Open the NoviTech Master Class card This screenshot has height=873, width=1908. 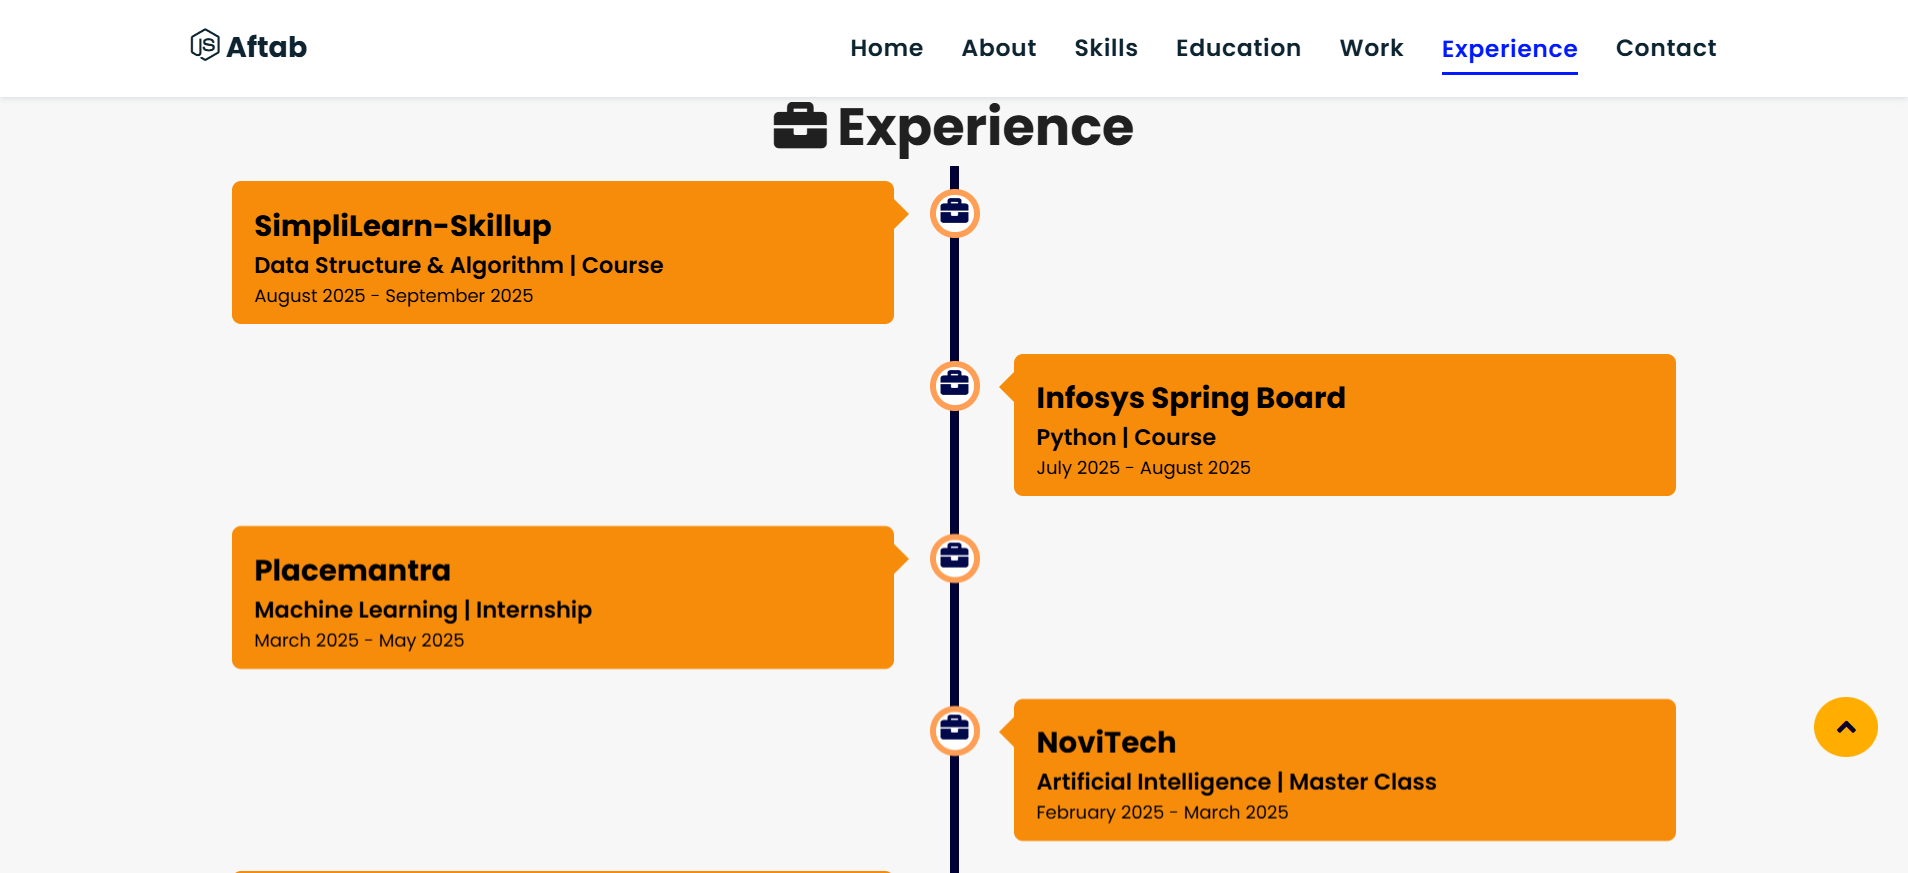pyautogui.click(x=1344, y=770)
